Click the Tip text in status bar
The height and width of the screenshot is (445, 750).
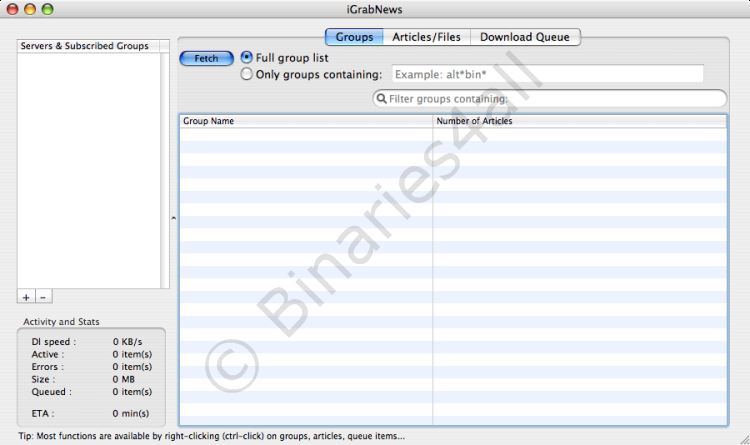(x=211, y=436)
